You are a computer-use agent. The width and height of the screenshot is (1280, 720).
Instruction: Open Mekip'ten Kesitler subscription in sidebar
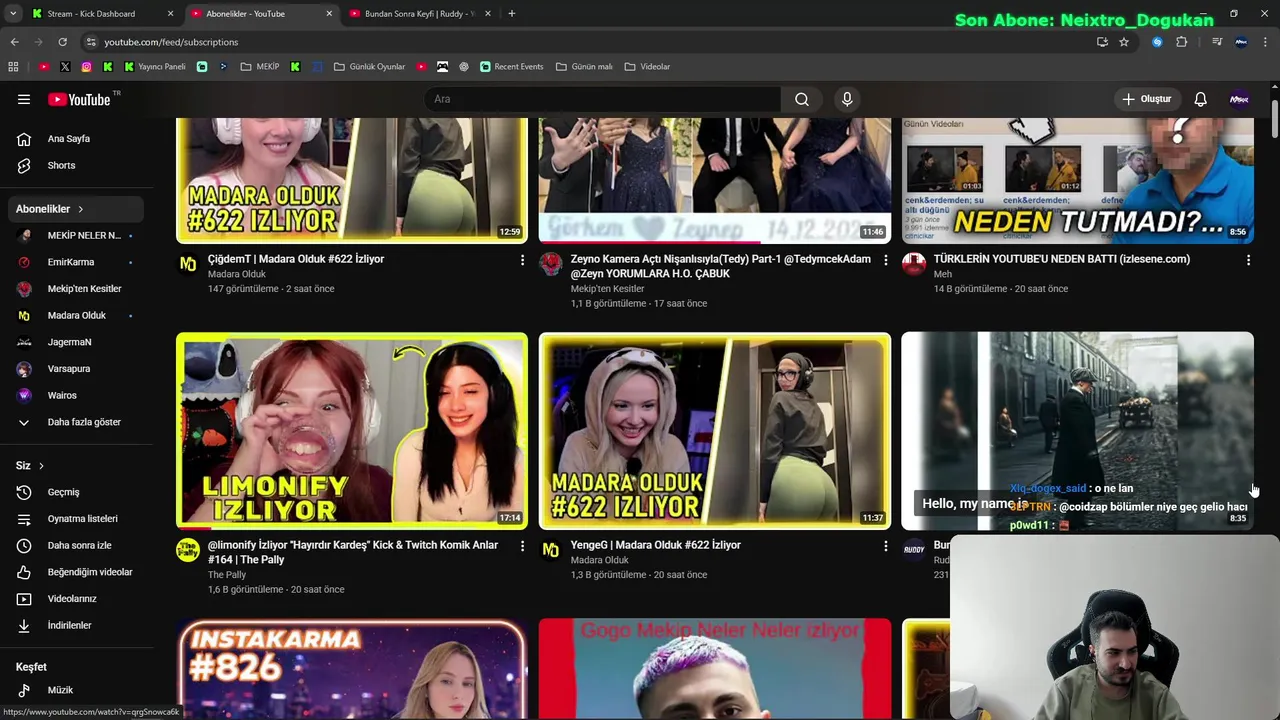click(x=78, y=288)
